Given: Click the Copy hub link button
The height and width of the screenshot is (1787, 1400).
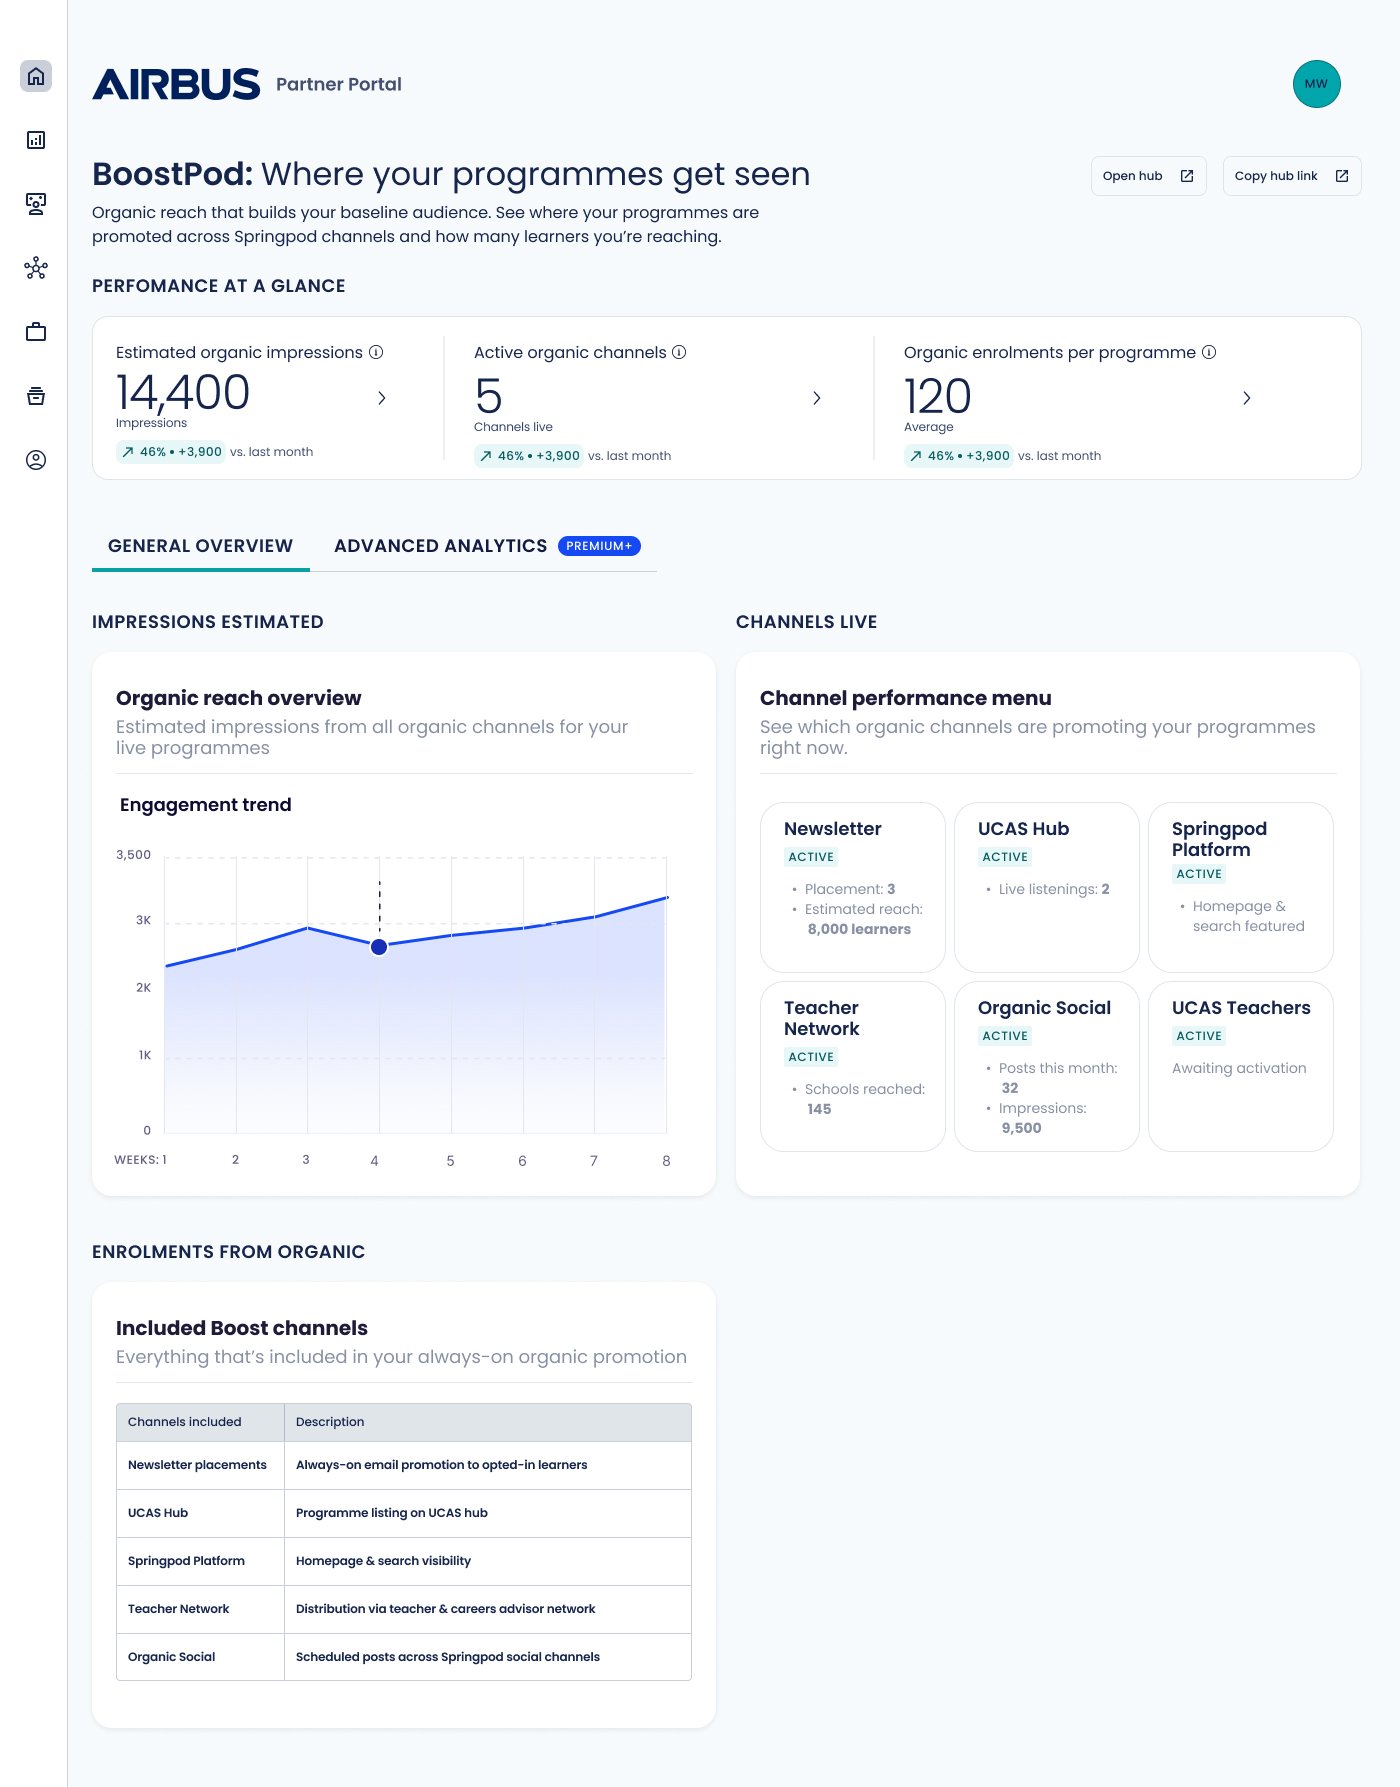Looking at the screenshot, I should (1292, 176).
